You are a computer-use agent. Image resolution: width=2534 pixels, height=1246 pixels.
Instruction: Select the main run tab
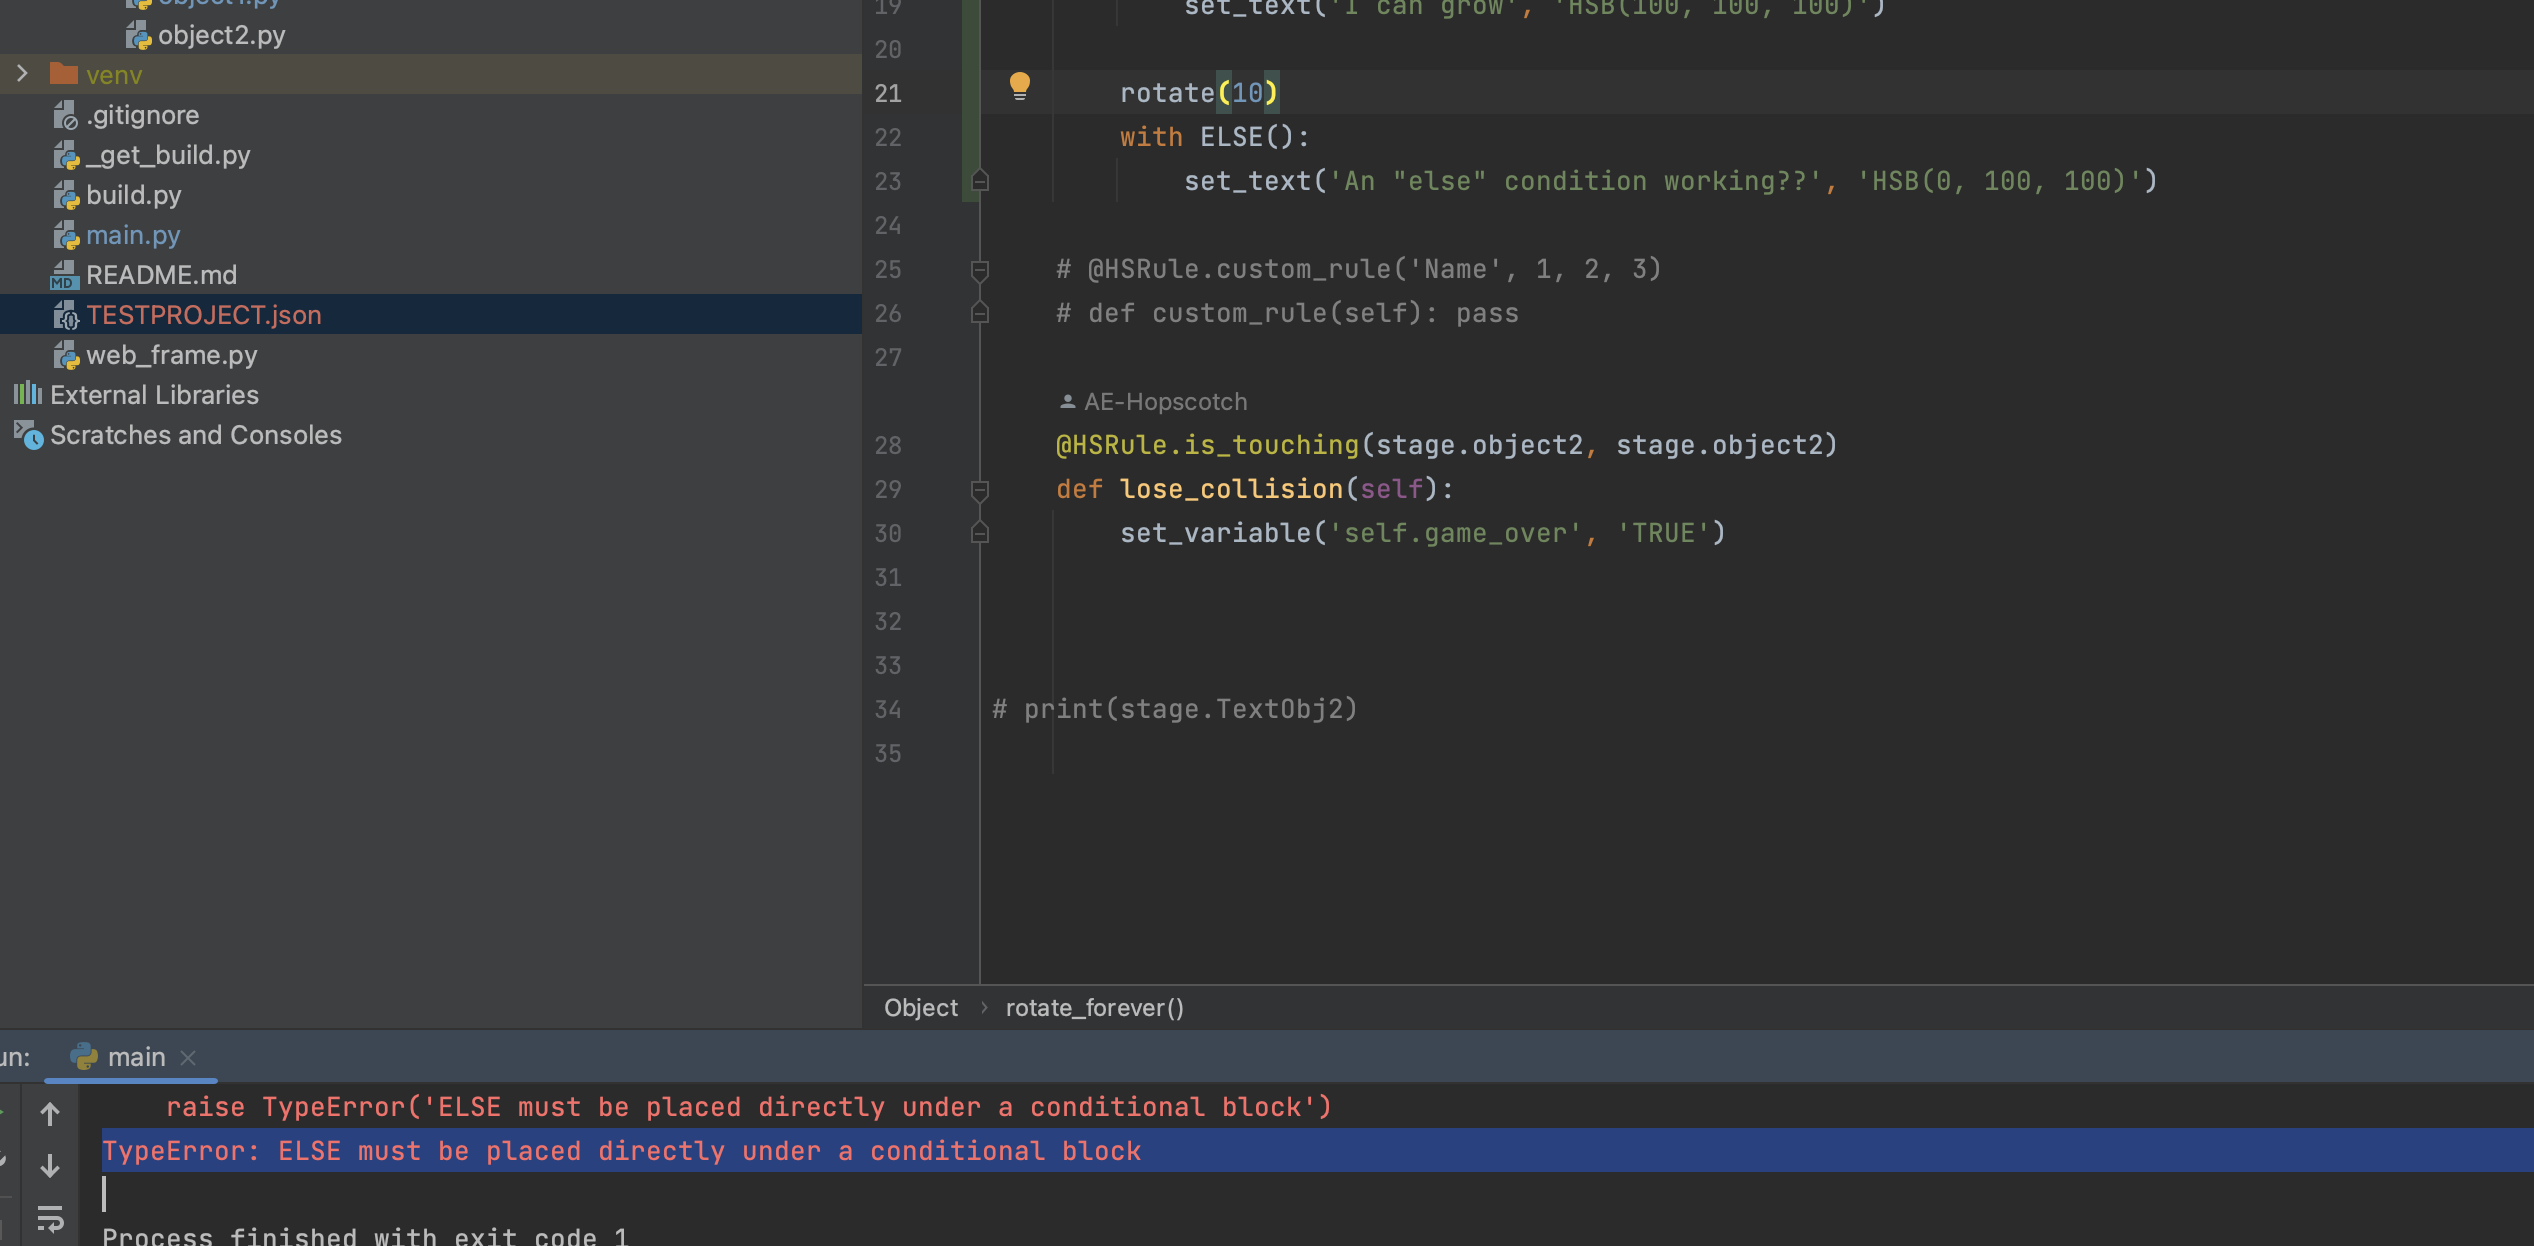[135, 1057]
